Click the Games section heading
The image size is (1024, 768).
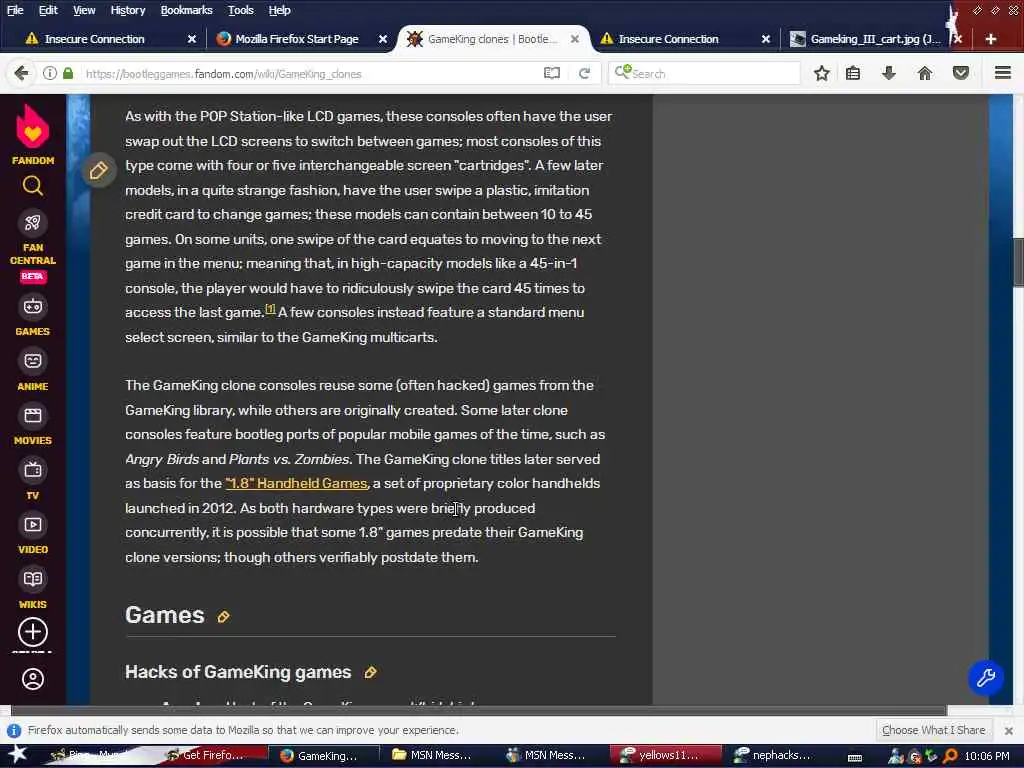coord(165,615)
